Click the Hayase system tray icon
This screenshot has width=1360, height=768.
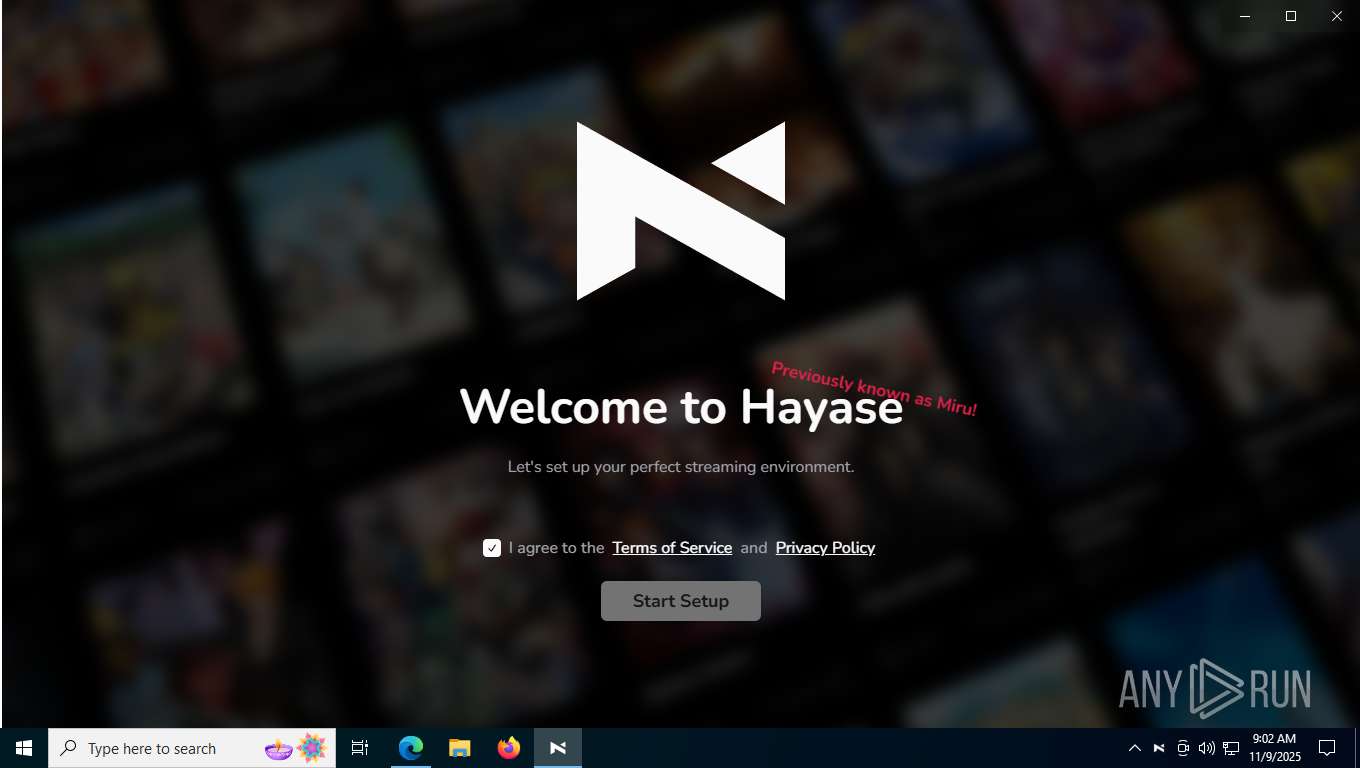tap(1159, 748)
